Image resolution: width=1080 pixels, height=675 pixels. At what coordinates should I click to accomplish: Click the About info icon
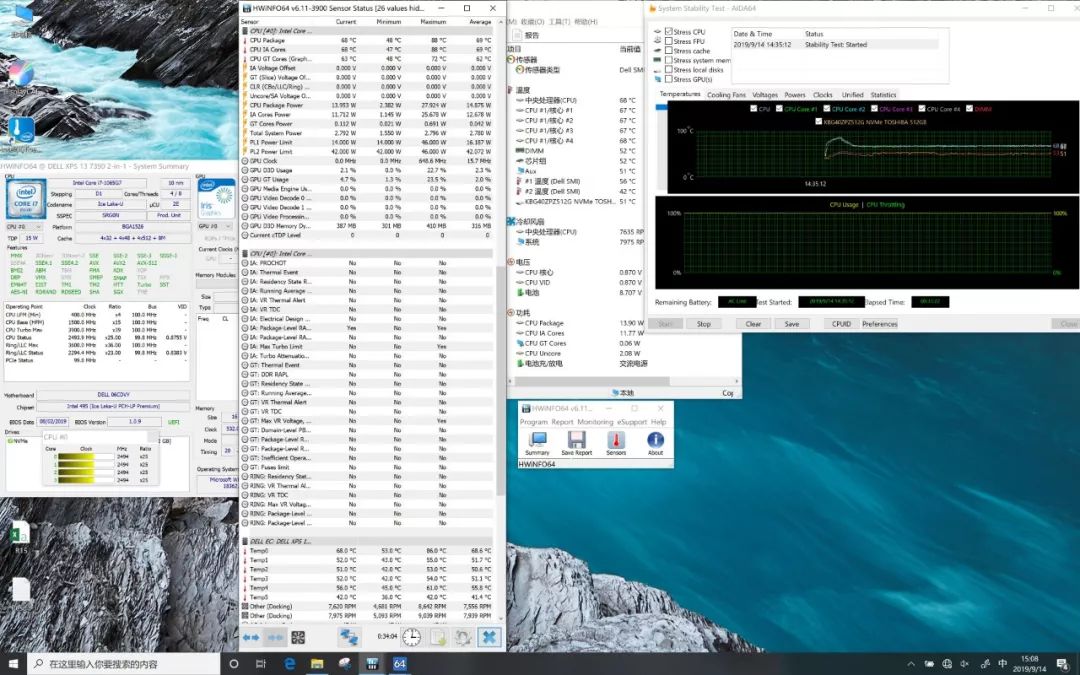point(655,440)
